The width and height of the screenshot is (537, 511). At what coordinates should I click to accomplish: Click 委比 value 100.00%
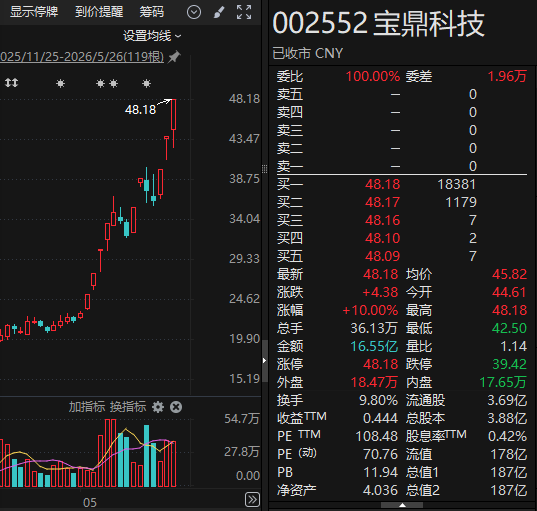coord(373,76)
